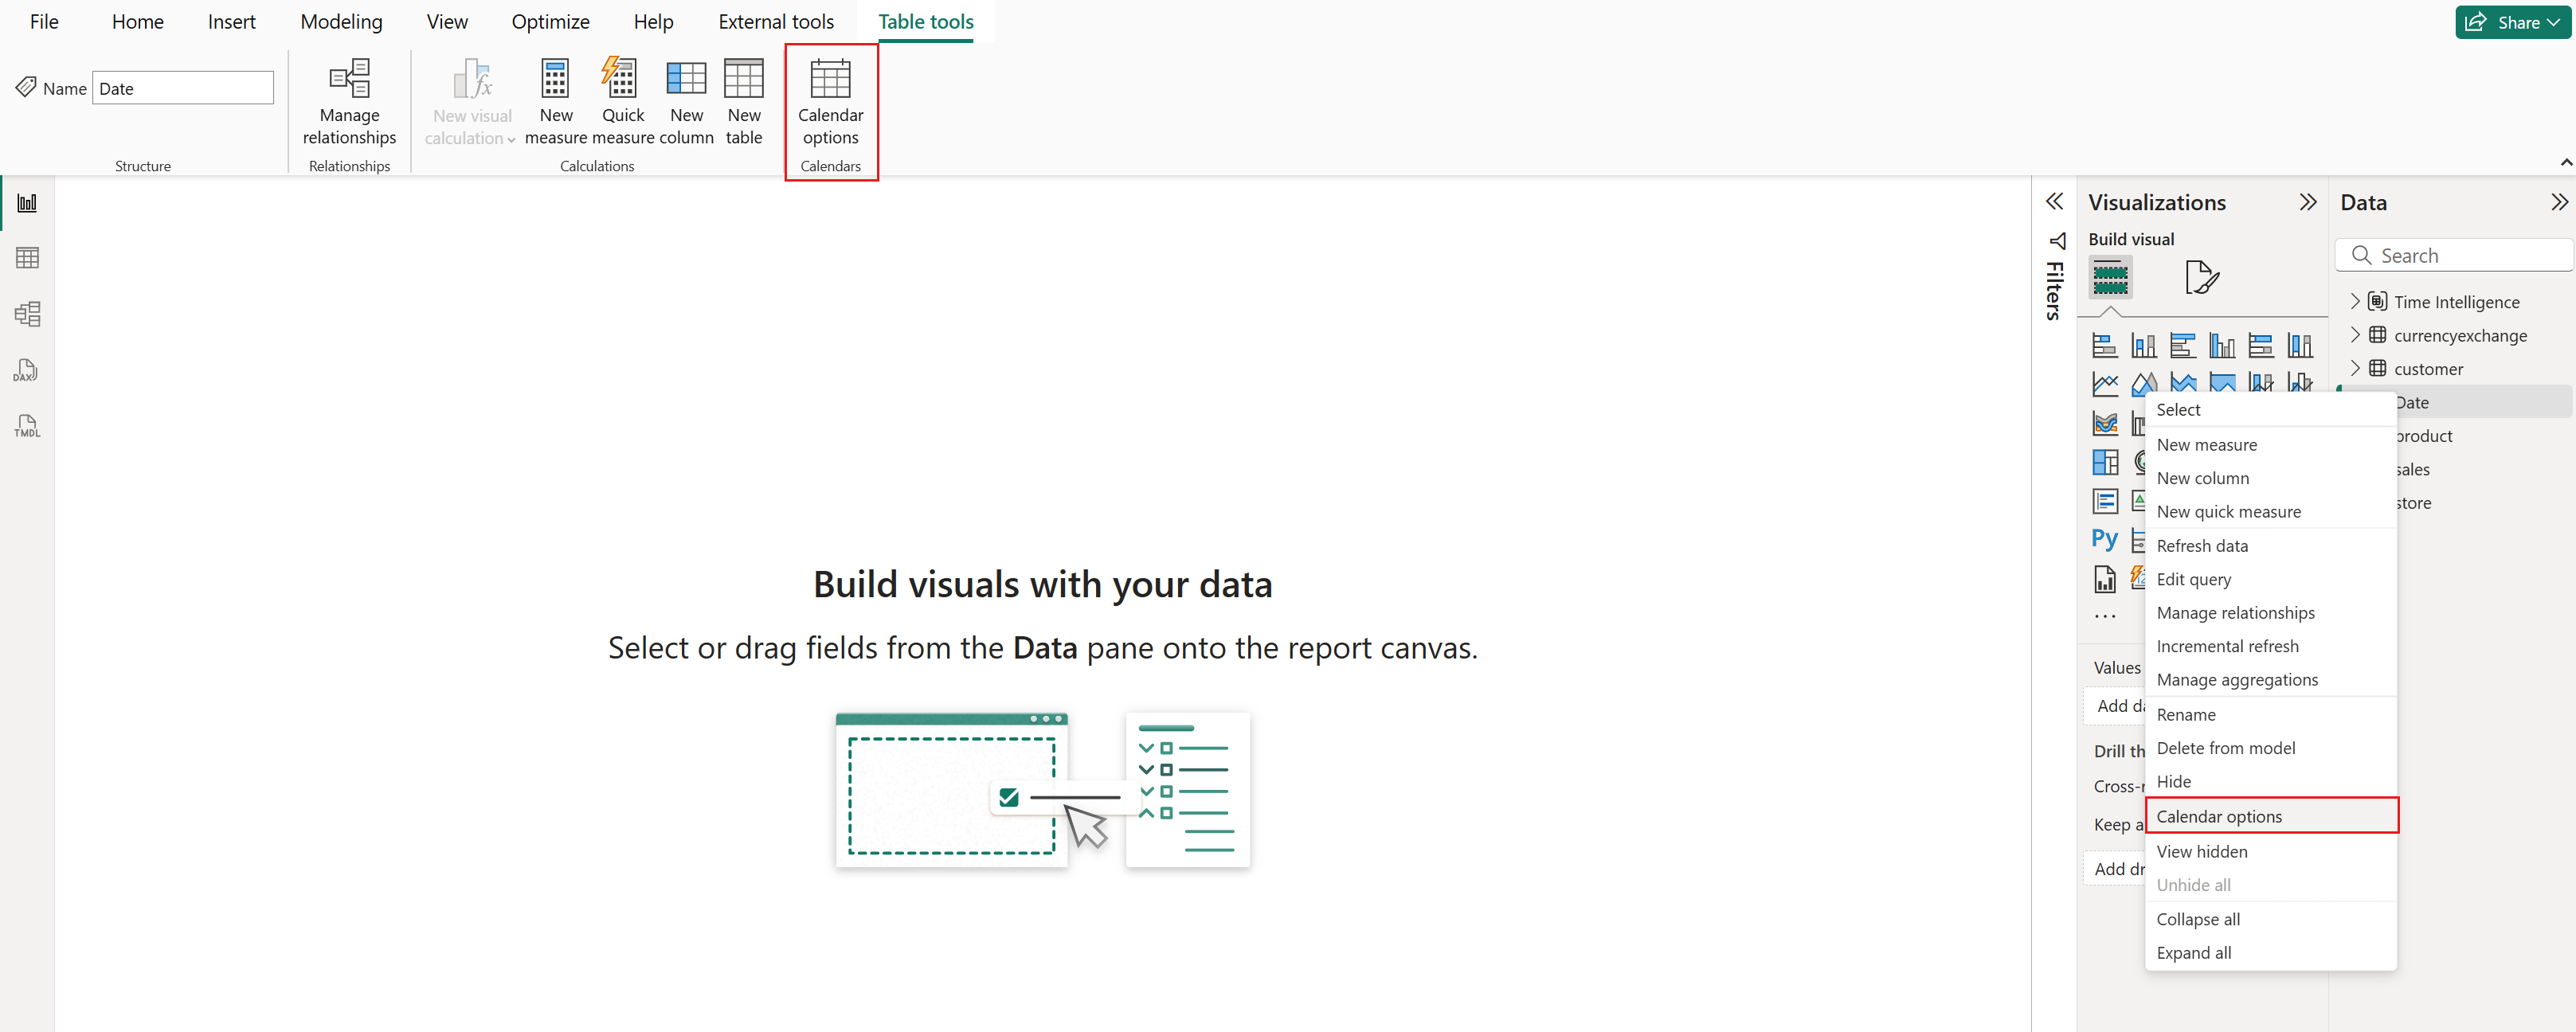Open the Modeling ribbon tab

tap(341, 22)
